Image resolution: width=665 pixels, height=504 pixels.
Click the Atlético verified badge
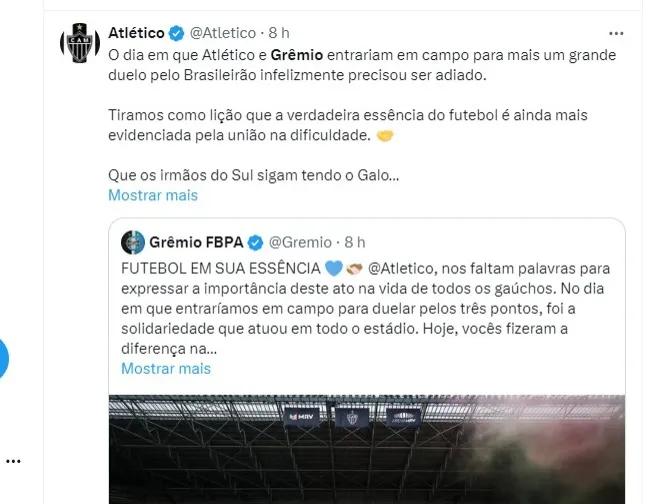176,33
